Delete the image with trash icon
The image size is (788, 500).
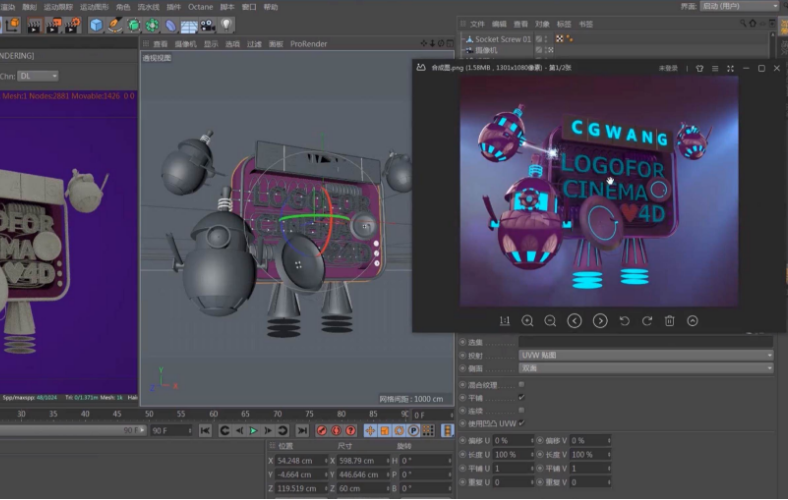point(669,321)
